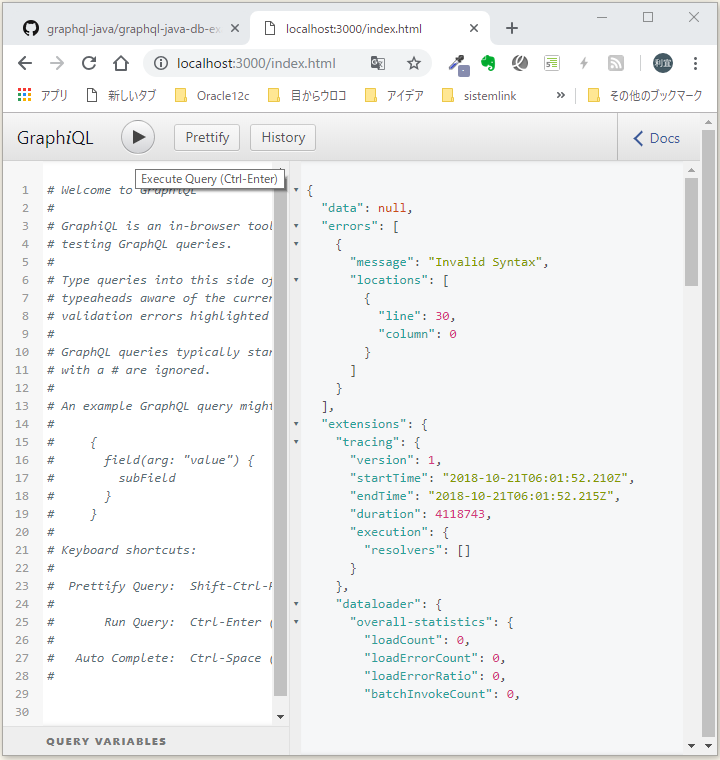This screenshot has height=760, width=720.
Task: Click the gray leaf-circle extension icon
Action: (520, 63)
